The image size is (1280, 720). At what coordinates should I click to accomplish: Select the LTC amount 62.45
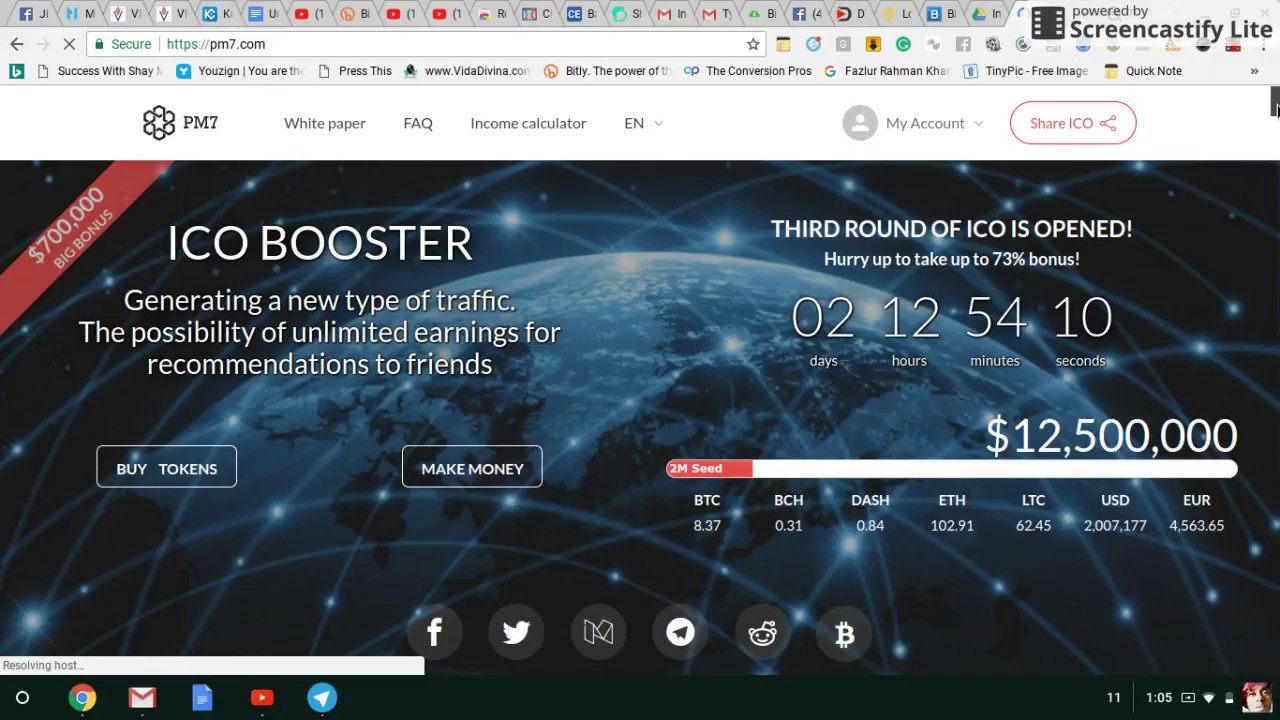pos(1033,525)
